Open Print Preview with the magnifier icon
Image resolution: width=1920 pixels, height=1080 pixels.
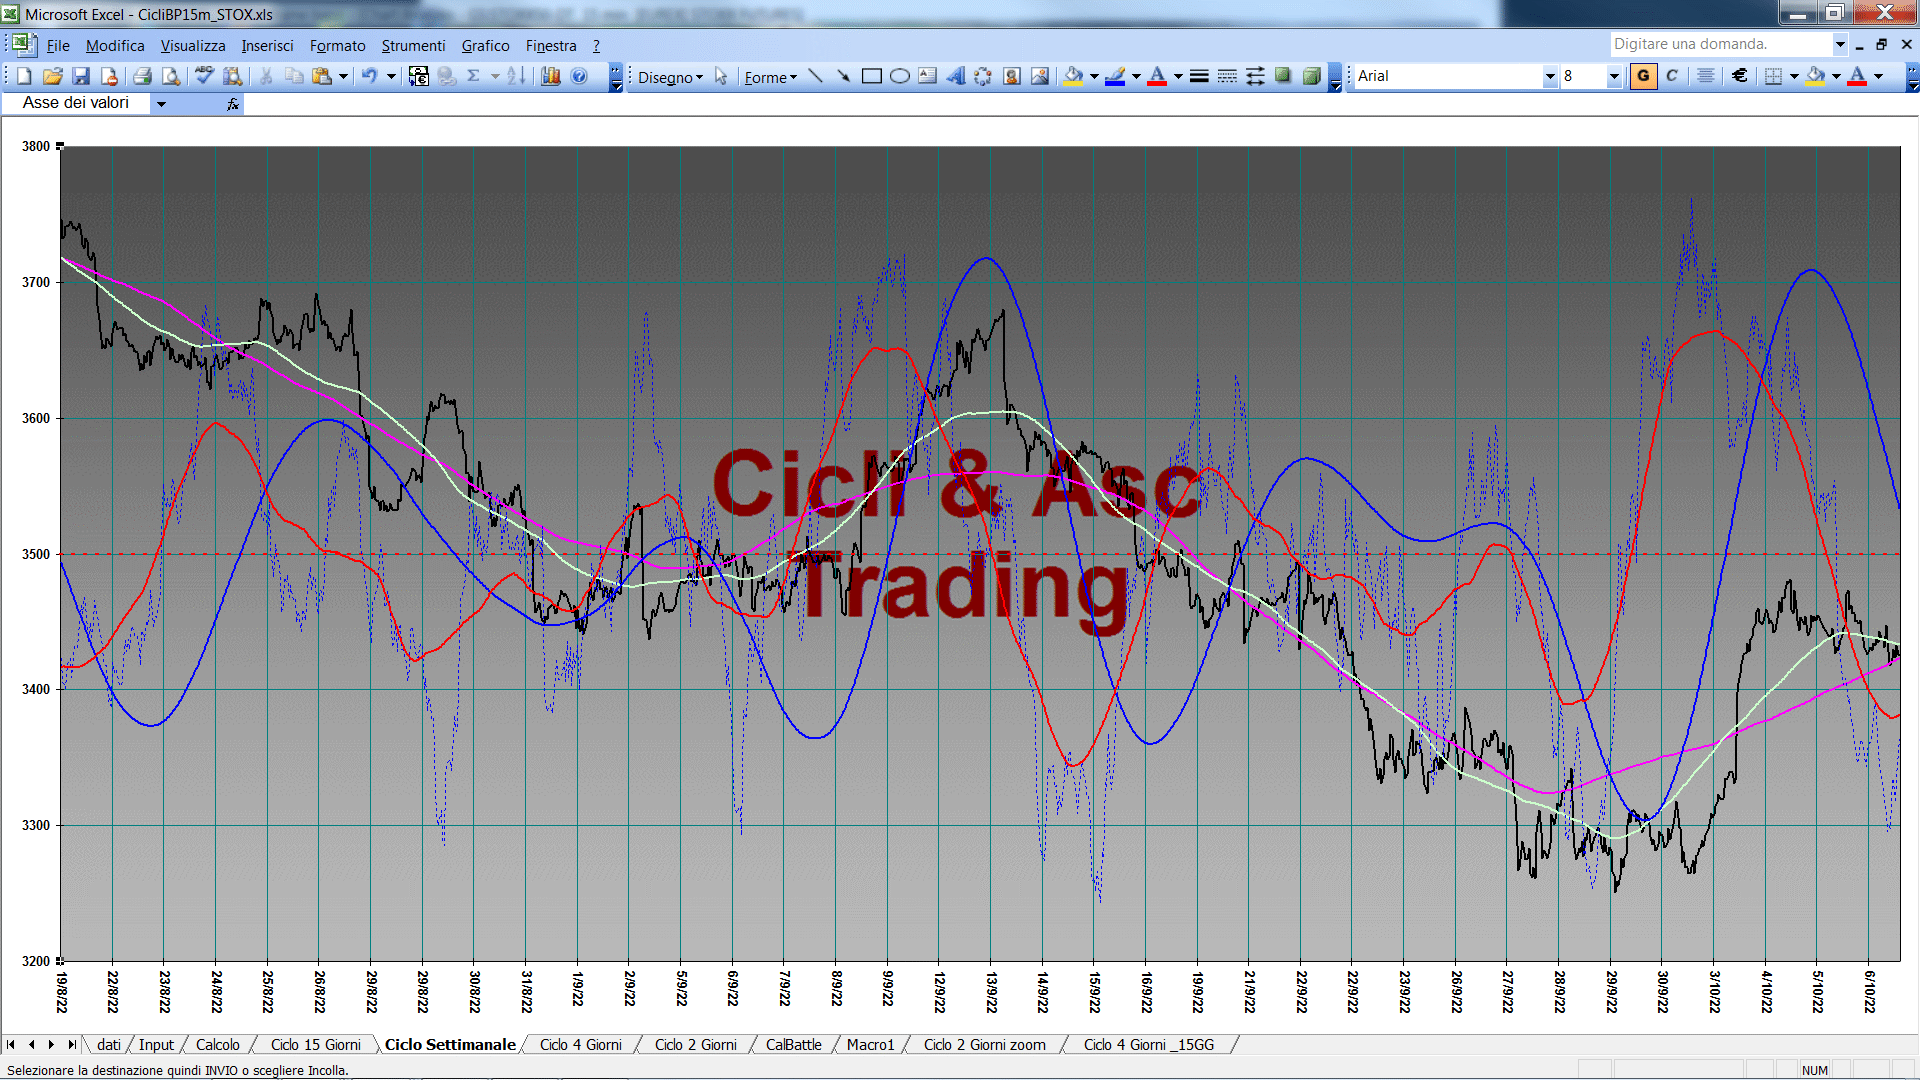[171, 76]
